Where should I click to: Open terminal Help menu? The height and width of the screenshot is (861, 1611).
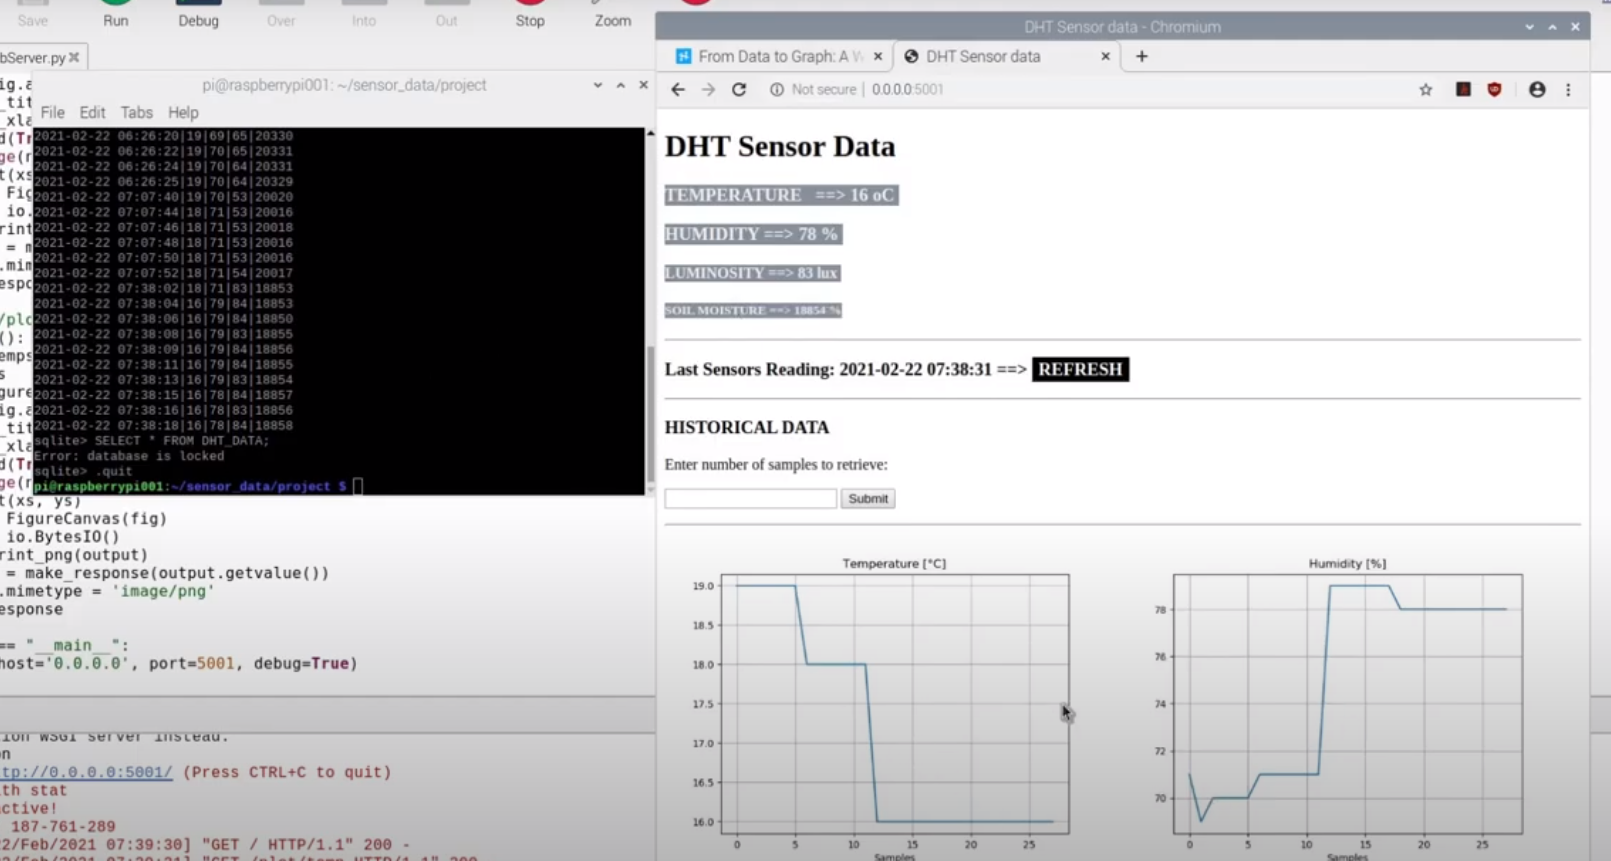pos(183,113)
